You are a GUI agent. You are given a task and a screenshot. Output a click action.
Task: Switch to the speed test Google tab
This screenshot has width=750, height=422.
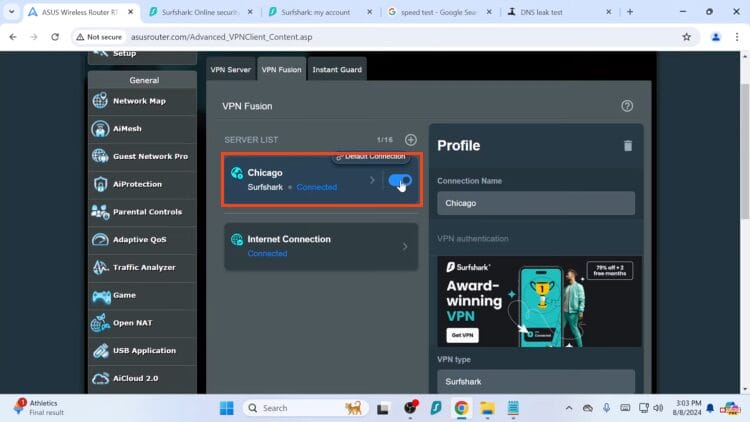(438, 12)
